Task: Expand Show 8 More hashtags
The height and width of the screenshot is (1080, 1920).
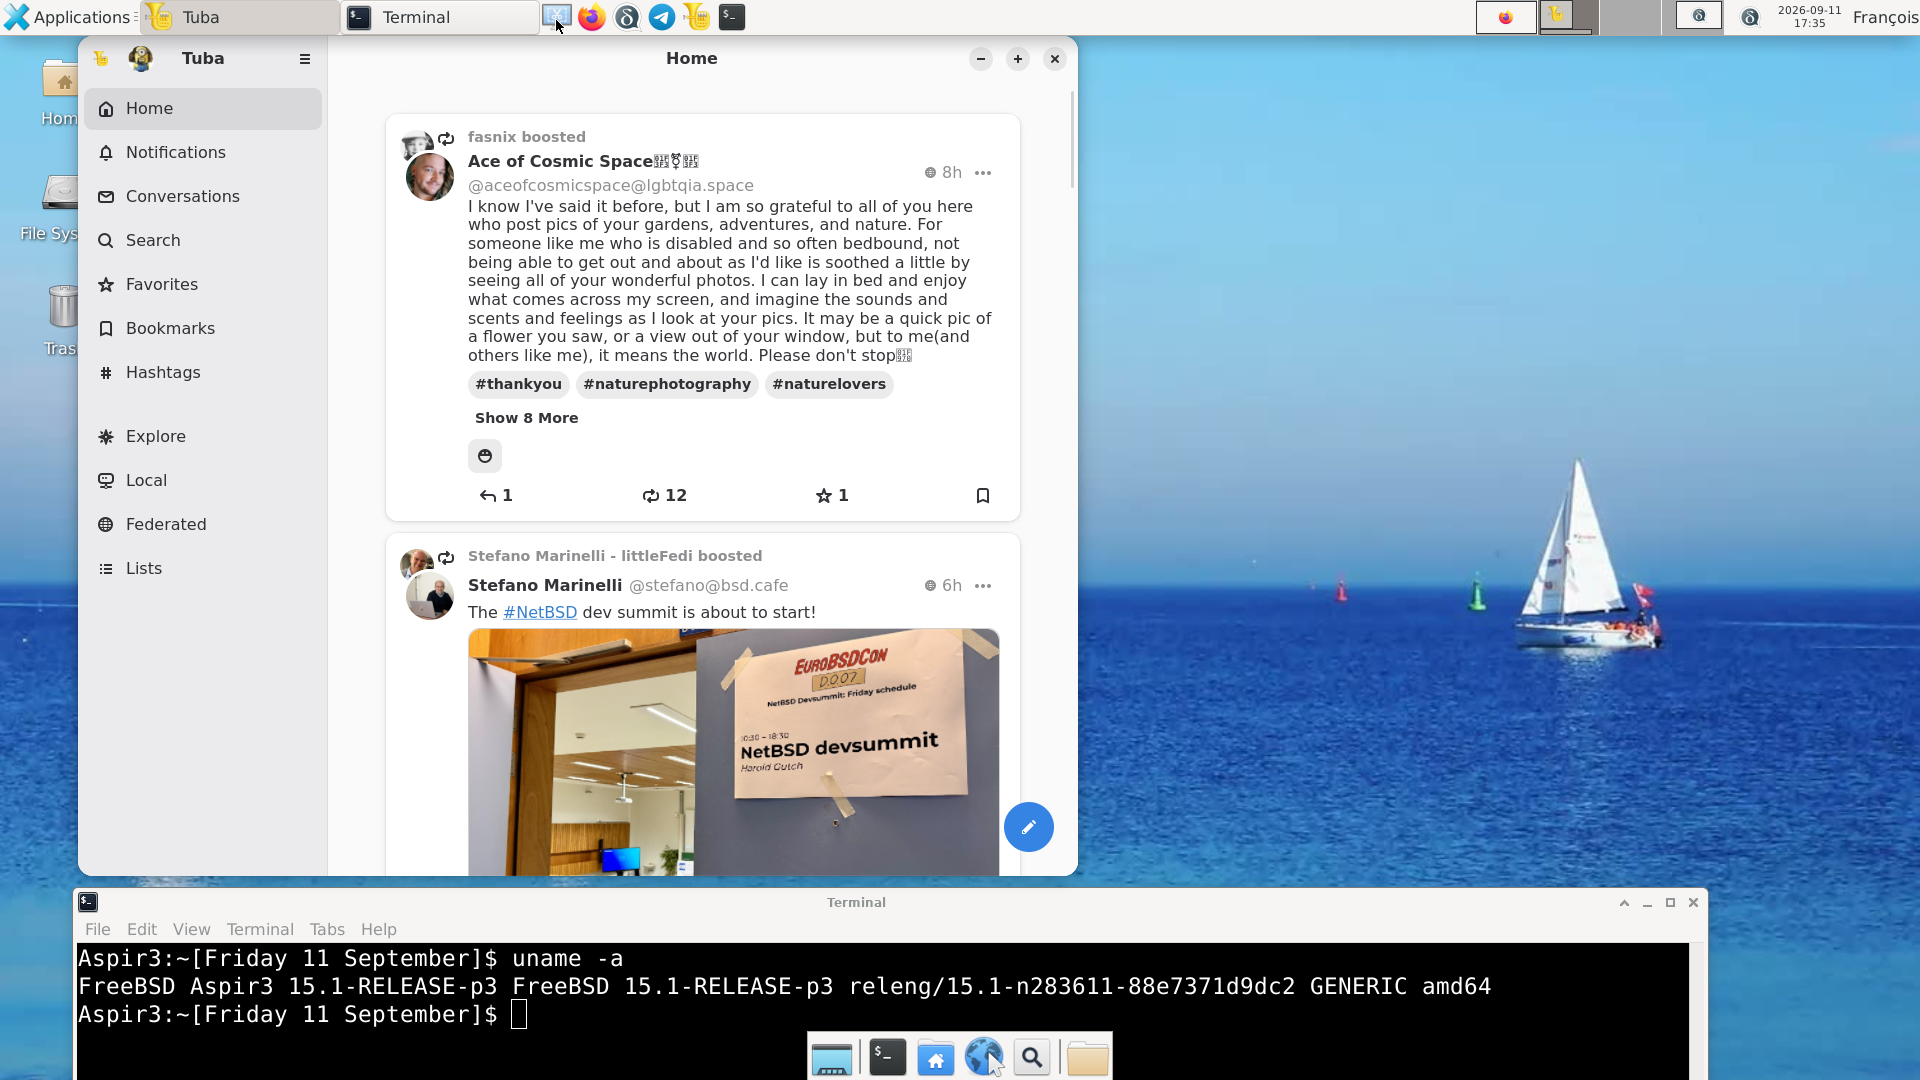Action: (526, 418)
